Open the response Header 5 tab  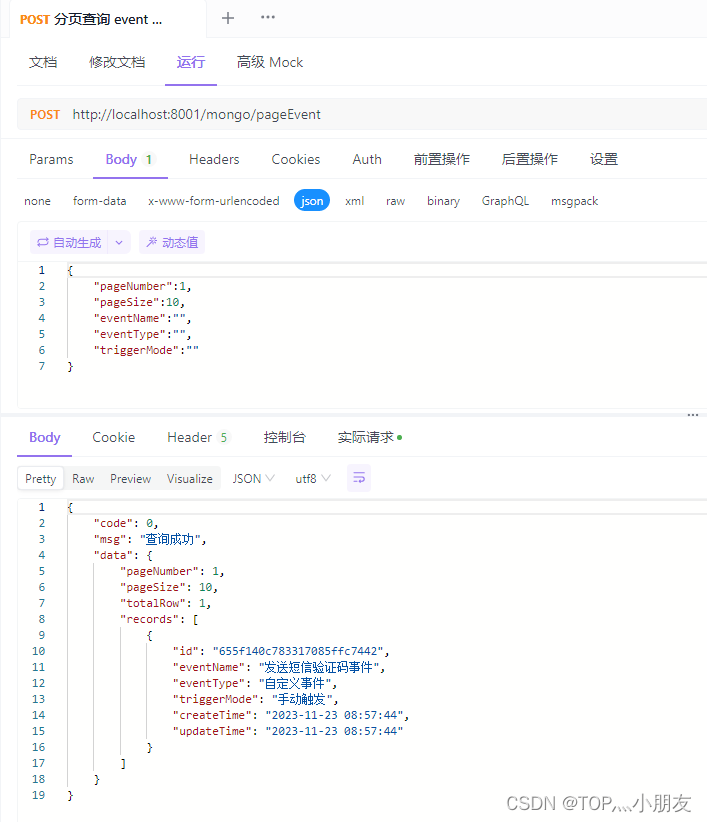click(198, 437)
